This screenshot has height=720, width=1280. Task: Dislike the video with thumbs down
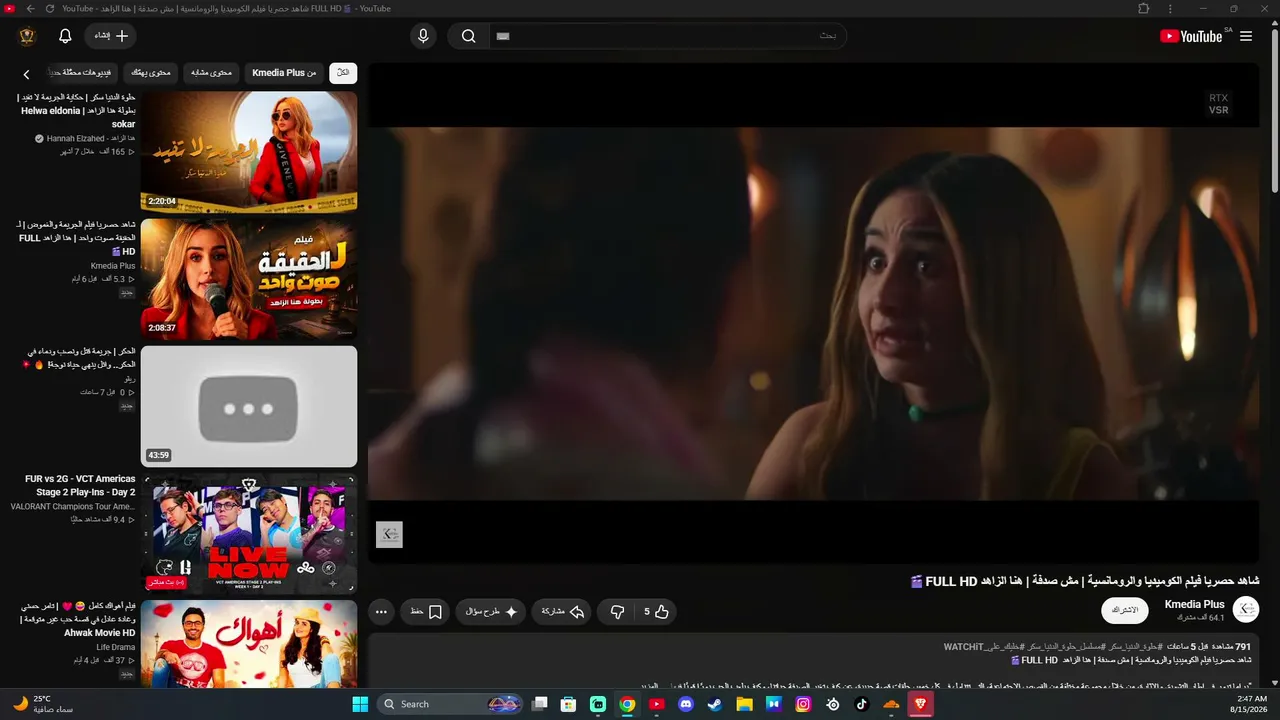click(617, 612)
